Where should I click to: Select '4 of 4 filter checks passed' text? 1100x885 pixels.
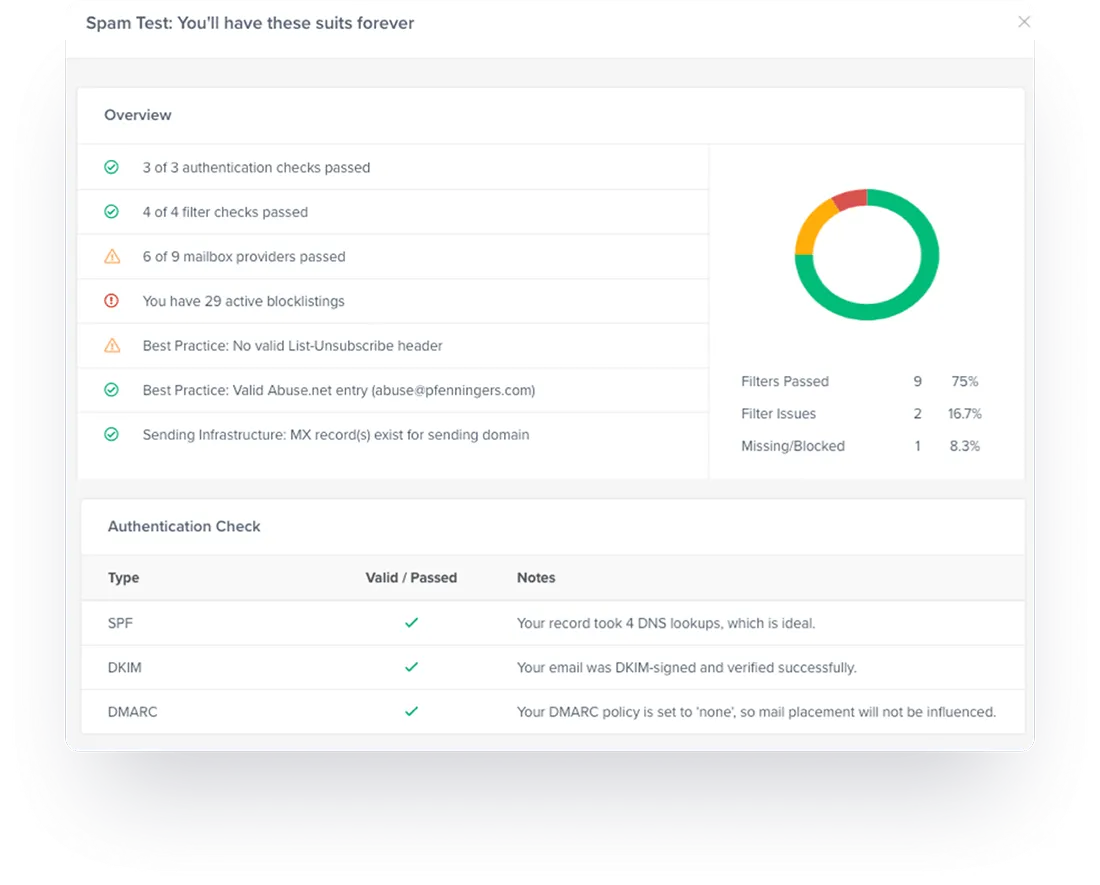coord(225,212)
